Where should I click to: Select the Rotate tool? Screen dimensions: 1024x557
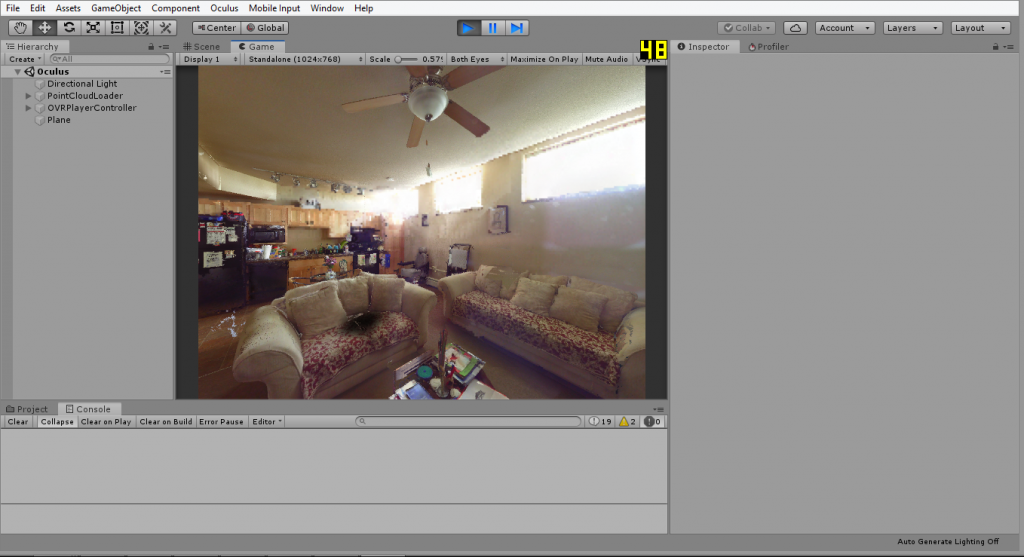coord(69,27)
